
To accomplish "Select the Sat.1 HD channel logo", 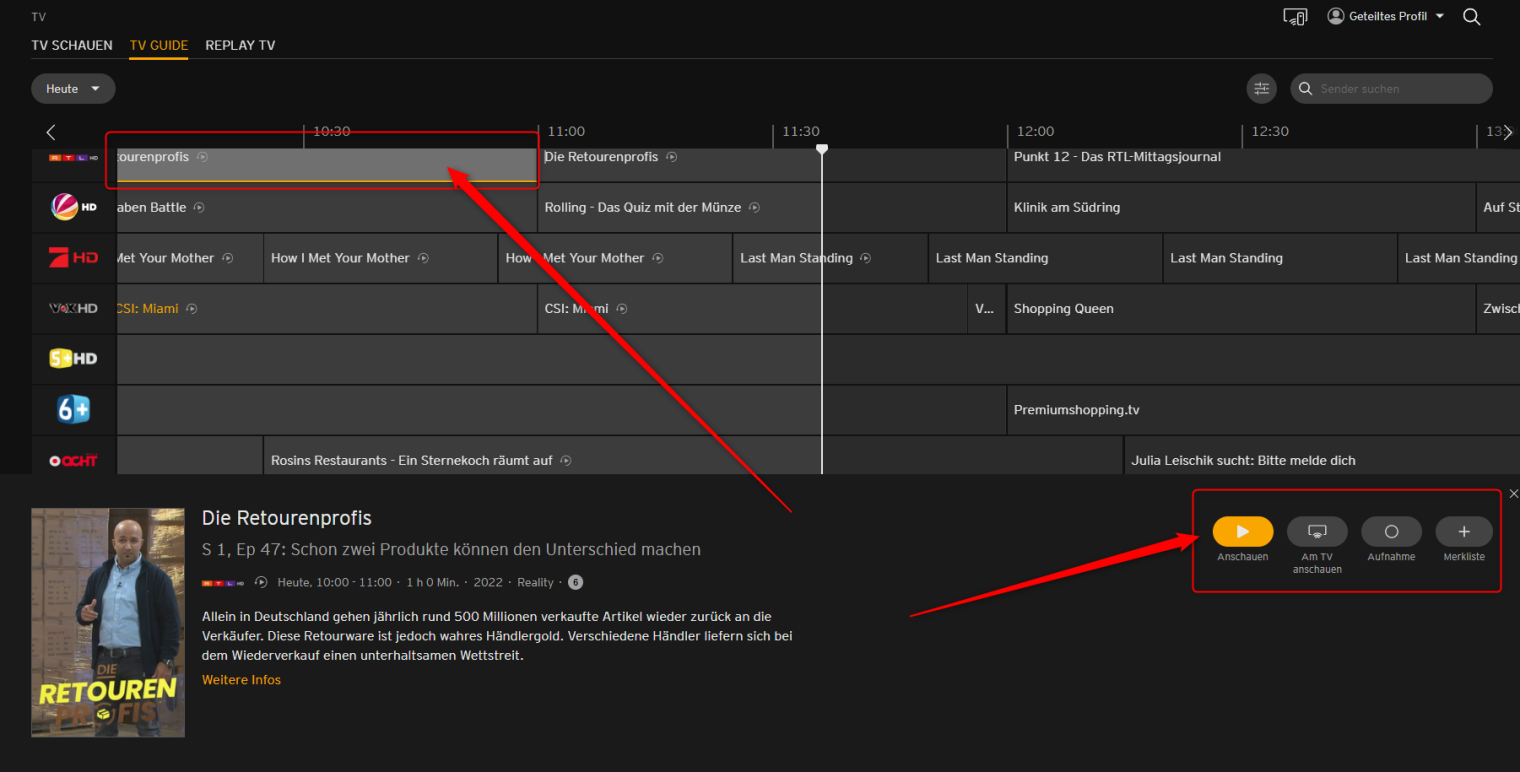I will (74, 207).
